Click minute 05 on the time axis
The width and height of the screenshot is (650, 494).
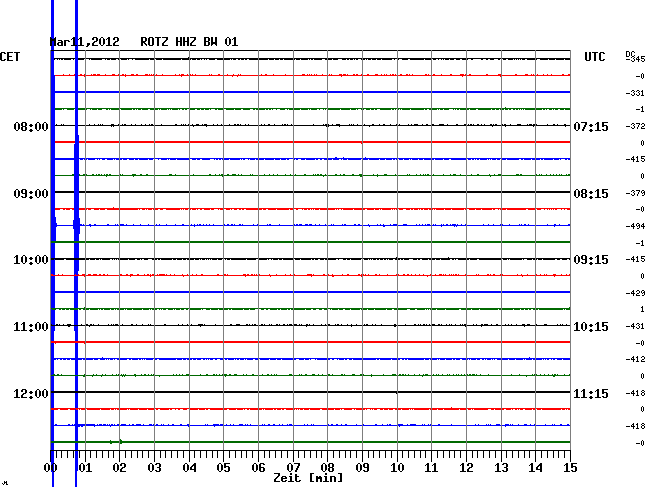(x=223, y=468)
